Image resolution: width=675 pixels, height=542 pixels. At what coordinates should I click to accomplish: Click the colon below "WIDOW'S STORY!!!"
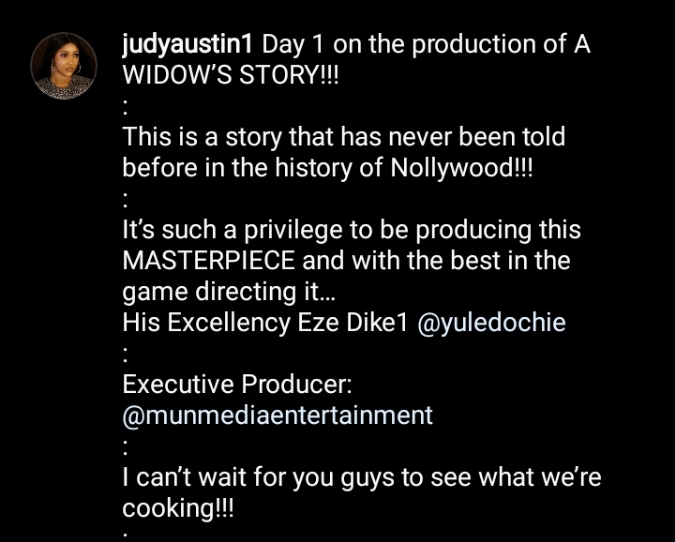click(x=126, y=107)
